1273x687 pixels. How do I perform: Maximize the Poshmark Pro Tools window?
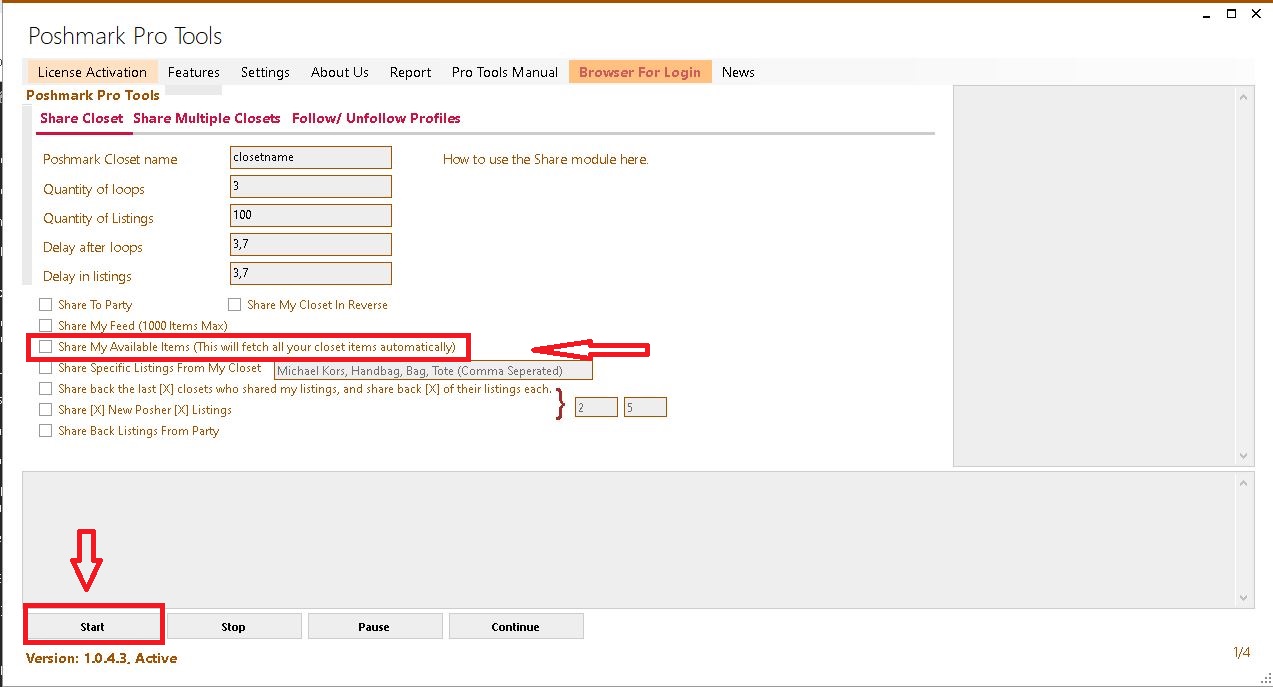[1231, 14]
